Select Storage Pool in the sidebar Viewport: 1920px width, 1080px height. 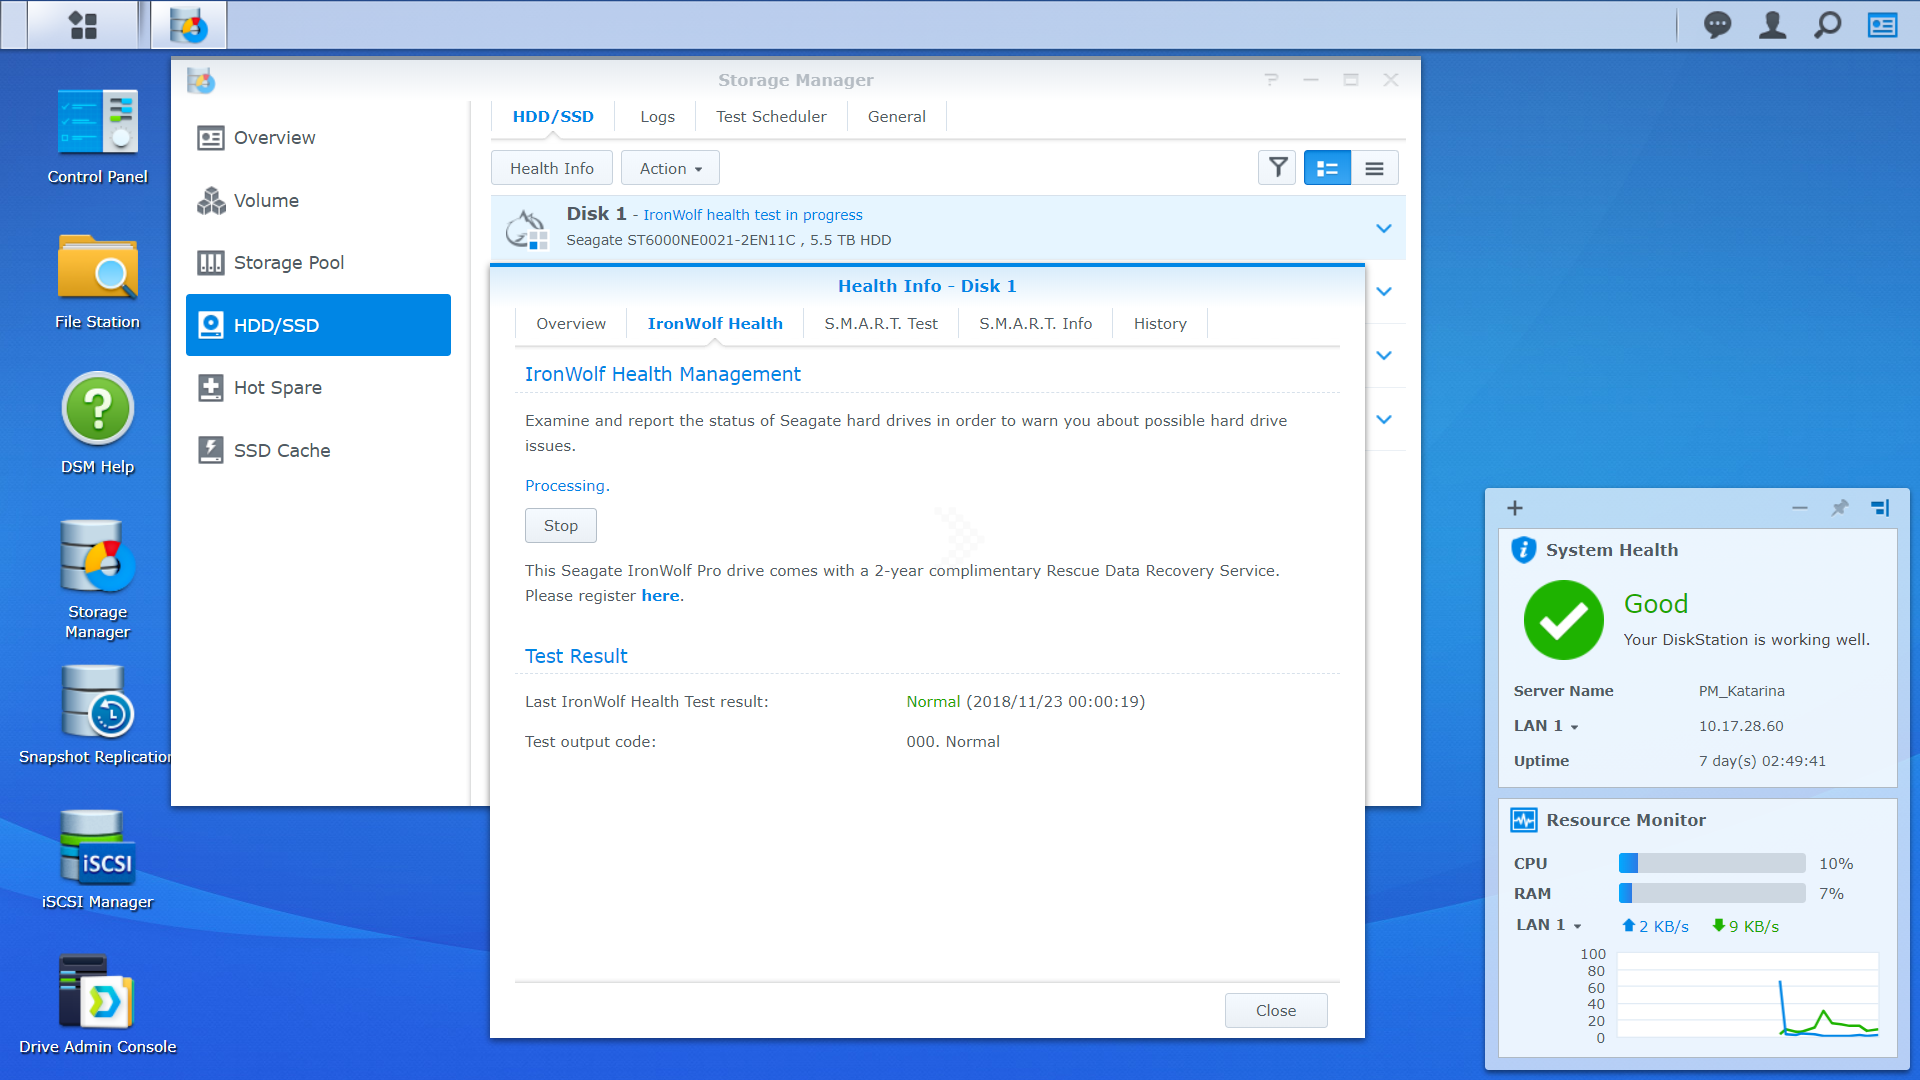point(289,262)
